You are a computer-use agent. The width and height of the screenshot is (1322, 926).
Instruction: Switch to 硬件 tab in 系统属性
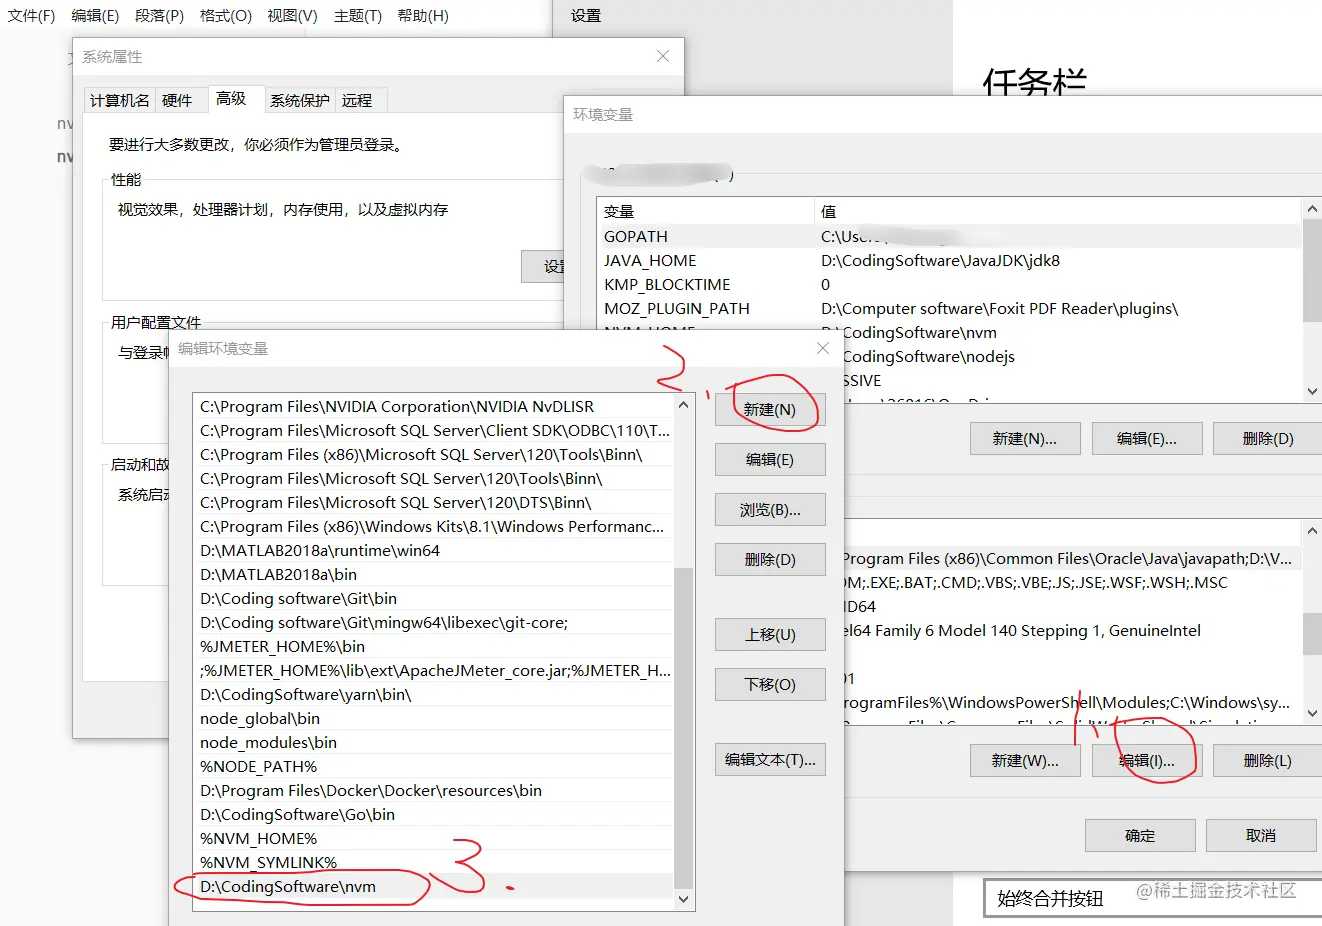tap(177, 100)
